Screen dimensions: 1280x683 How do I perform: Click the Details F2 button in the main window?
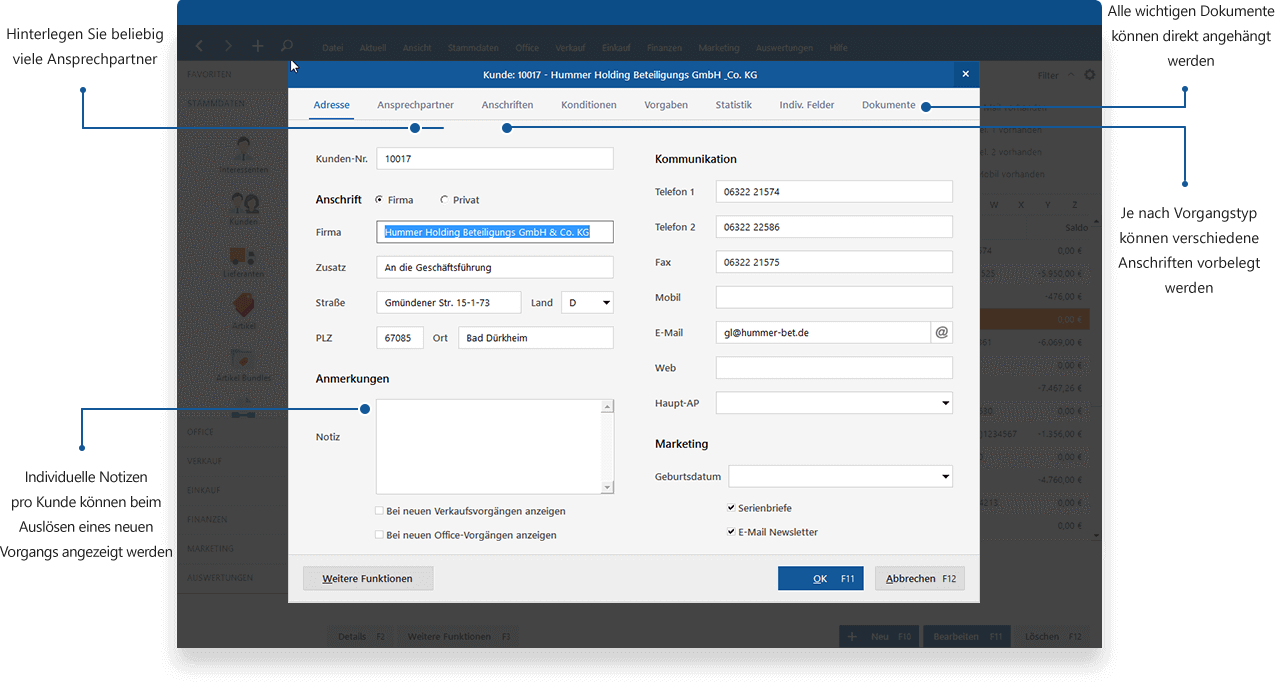(x=361, y=637)
